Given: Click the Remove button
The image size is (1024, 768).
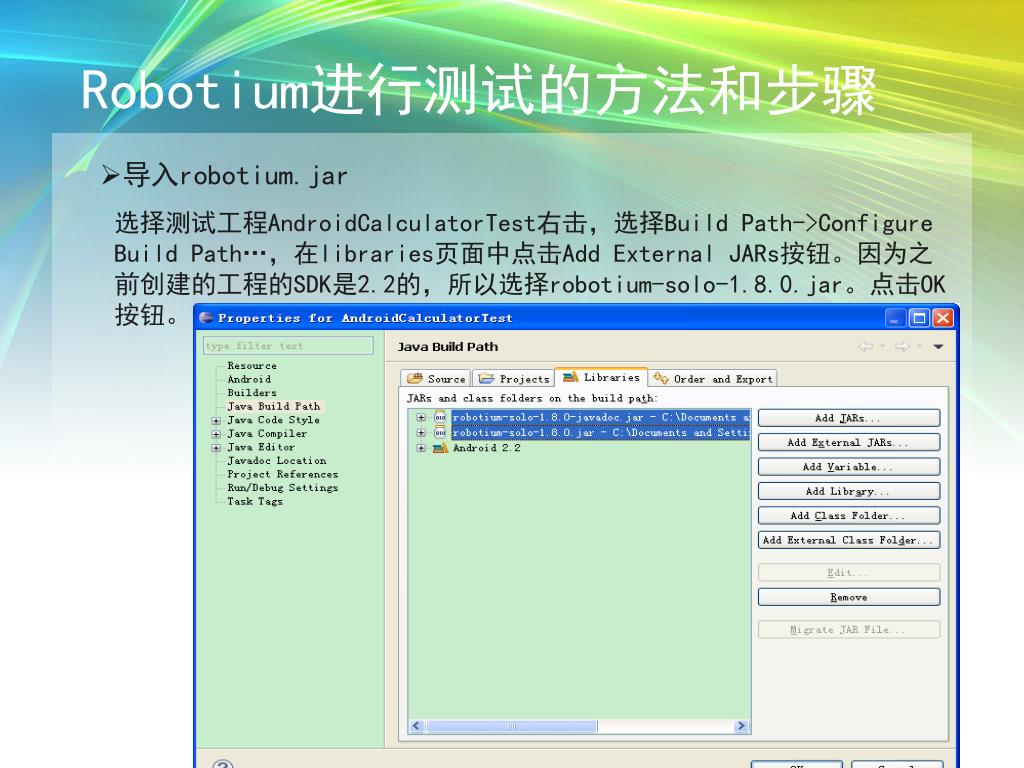Looking at the screenshot, I should (x=849, y=597).
